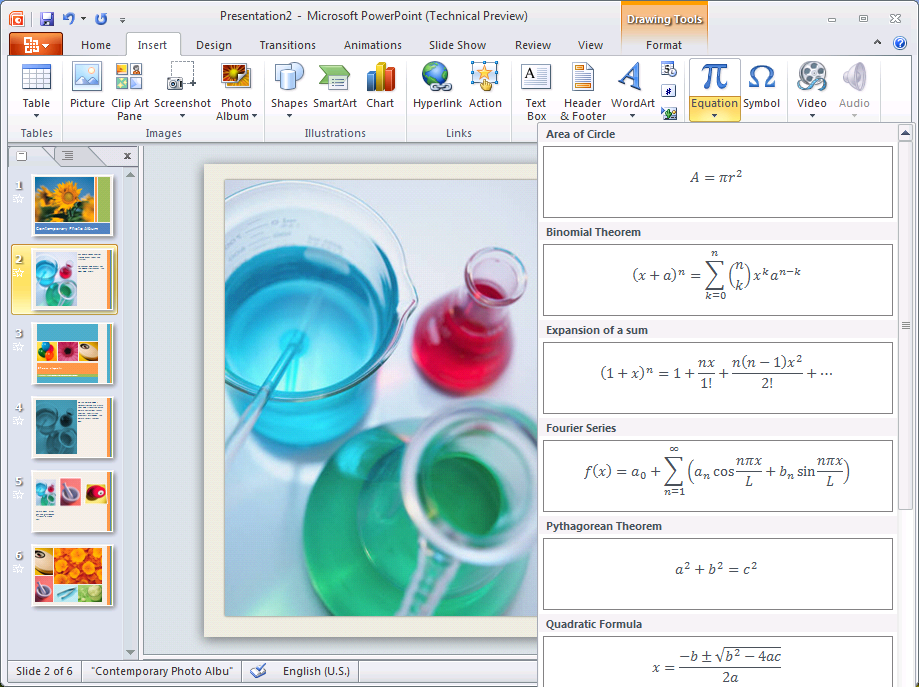Screen dimensions: 919x687
Task: Insert Slide Number small icon
Action: [x=669, y=91]
